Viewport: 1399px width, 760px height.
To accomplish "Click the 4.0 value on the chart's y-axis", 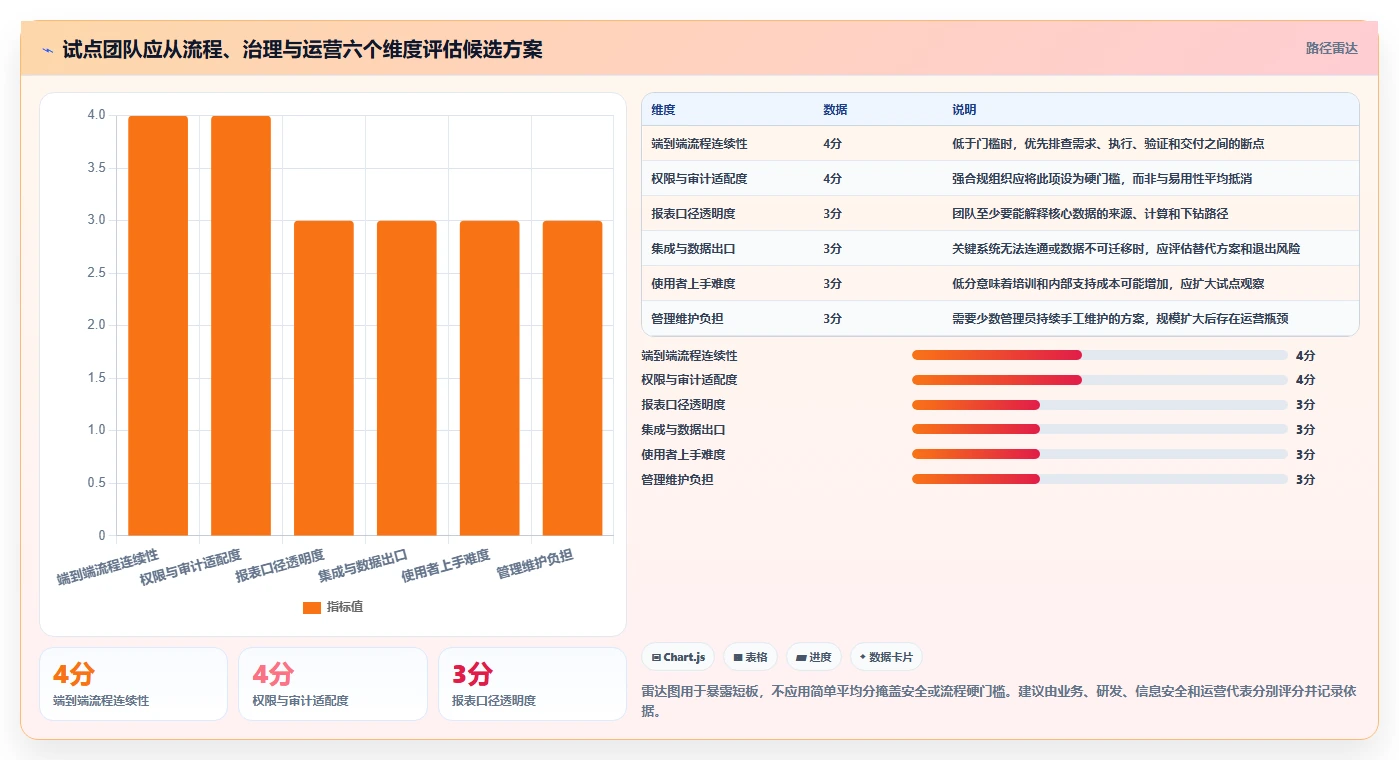I will 96,115.
